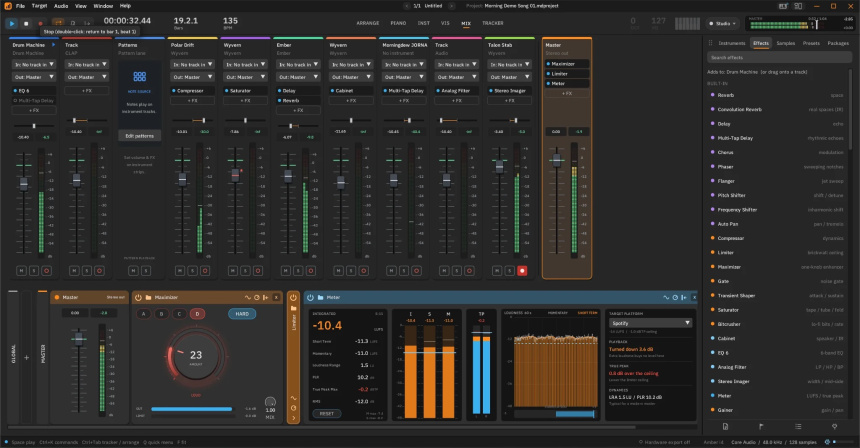
Task: Click the Limiter clock icon
Action: (x=293, y=408)
